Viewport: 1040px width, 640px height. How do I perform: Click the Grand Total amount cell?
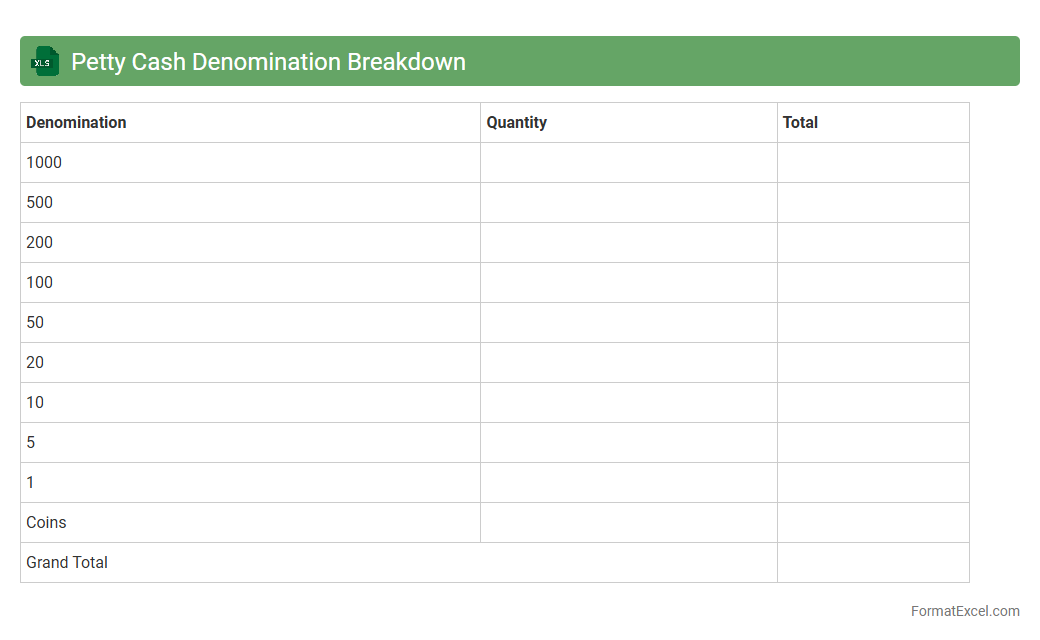(x=872, y=562)
